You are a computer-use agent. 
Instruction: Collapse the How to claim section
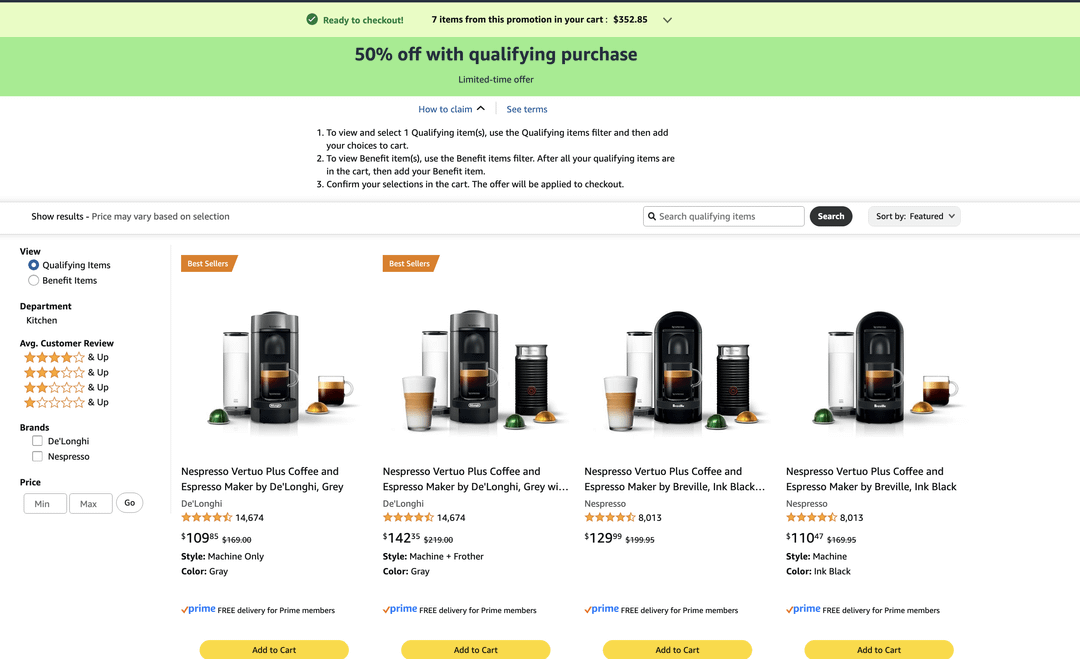tap(451, 109)
